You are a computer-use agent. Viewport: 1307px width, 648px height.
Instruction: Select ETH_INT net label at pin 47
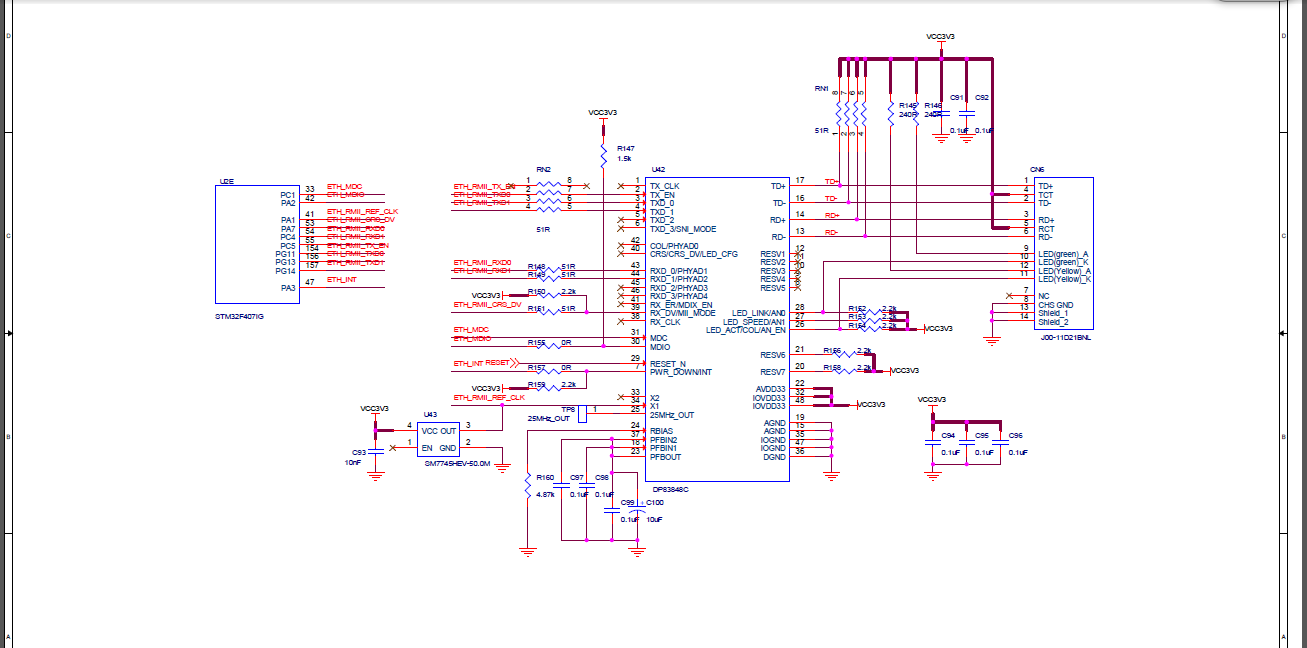[x=342, y=280]
